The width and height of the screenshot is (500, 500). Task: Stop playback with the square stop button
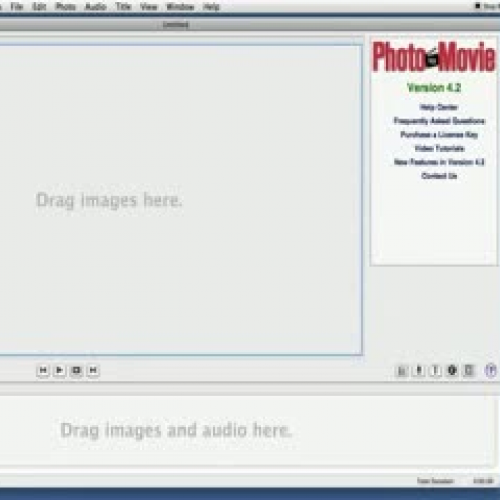(76, 370)
